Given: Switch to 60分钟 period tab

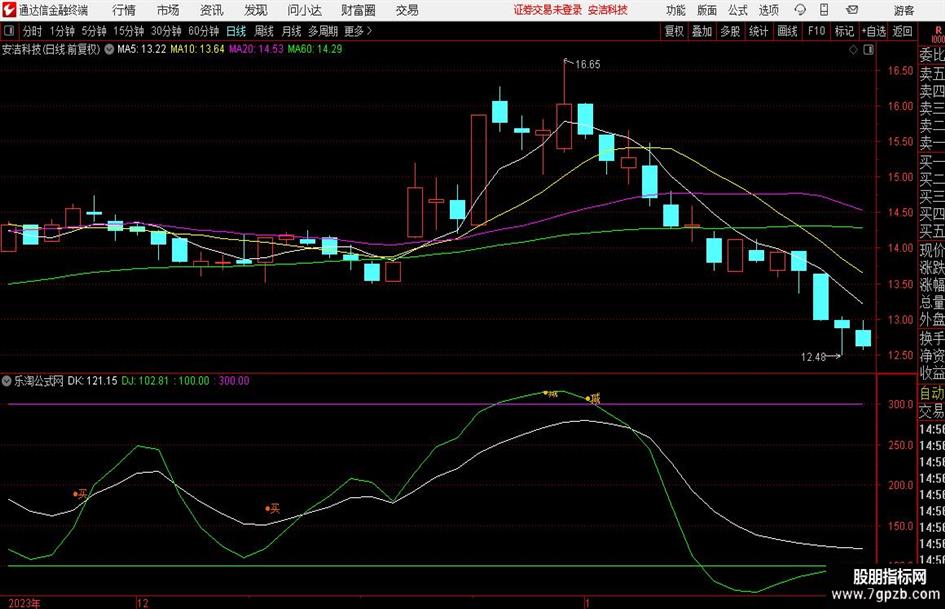Looking at the screenshot, I should click(x=204, y=31).
